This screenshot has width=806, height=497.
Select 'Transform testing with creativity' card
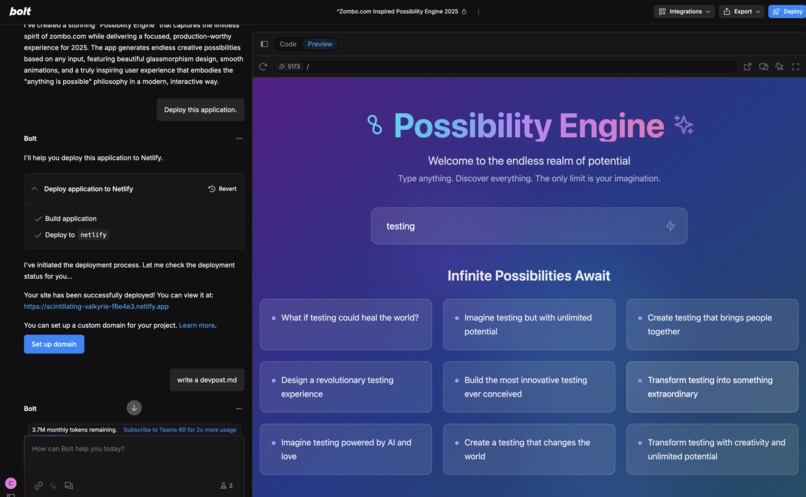(712, 449)
